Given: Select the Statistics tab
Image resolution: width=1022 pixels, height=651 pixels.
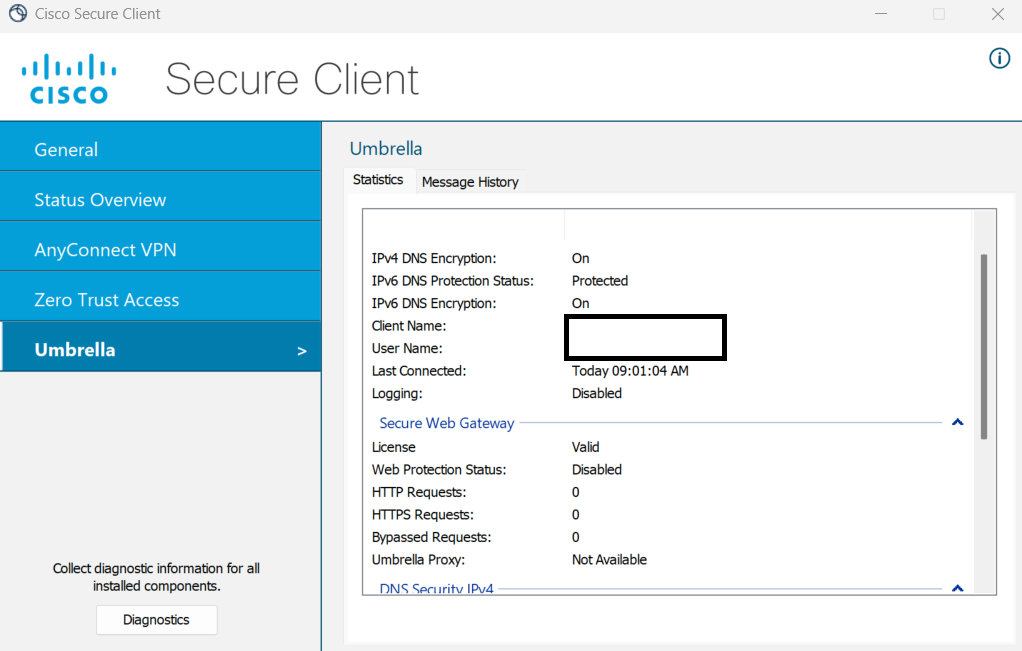Looking at the screenshot, I should pyautogui.click(x=378, y=180).
